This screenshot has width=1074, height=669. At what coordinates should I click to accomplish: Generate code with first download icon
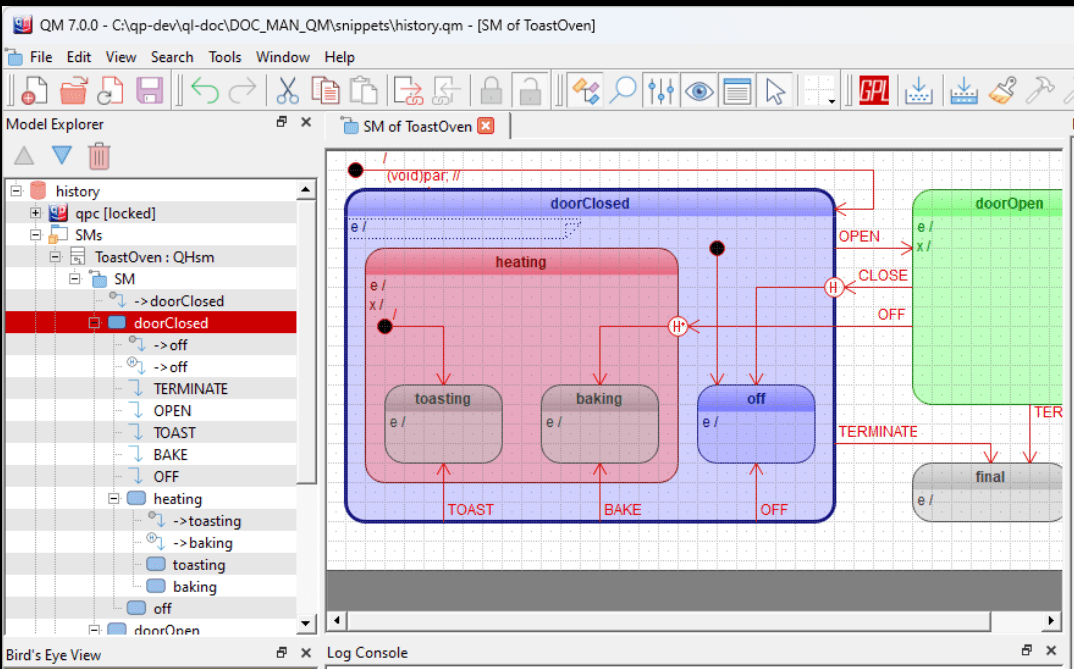point(919,90)
